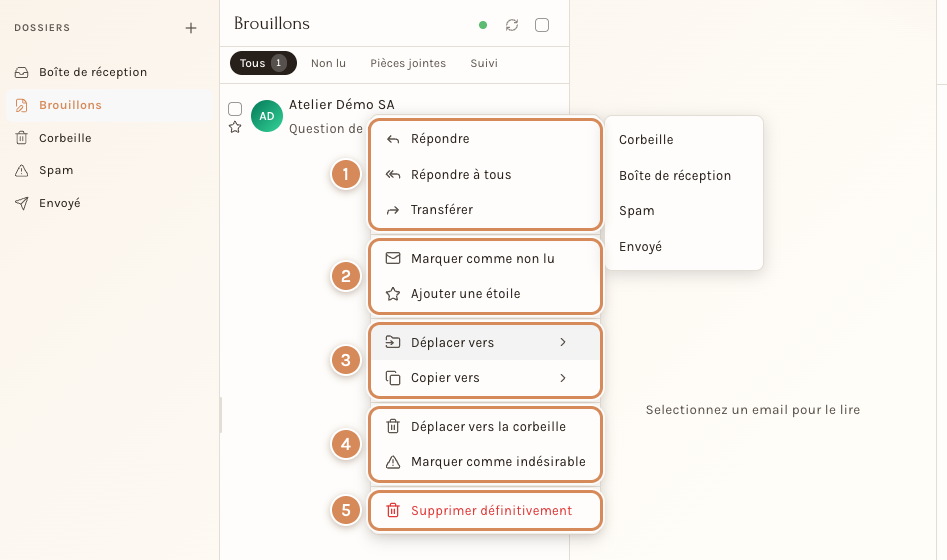Click the copy icon beside Copier vers
This screenshot has height=560, width=947.
(x=393, y=378)
